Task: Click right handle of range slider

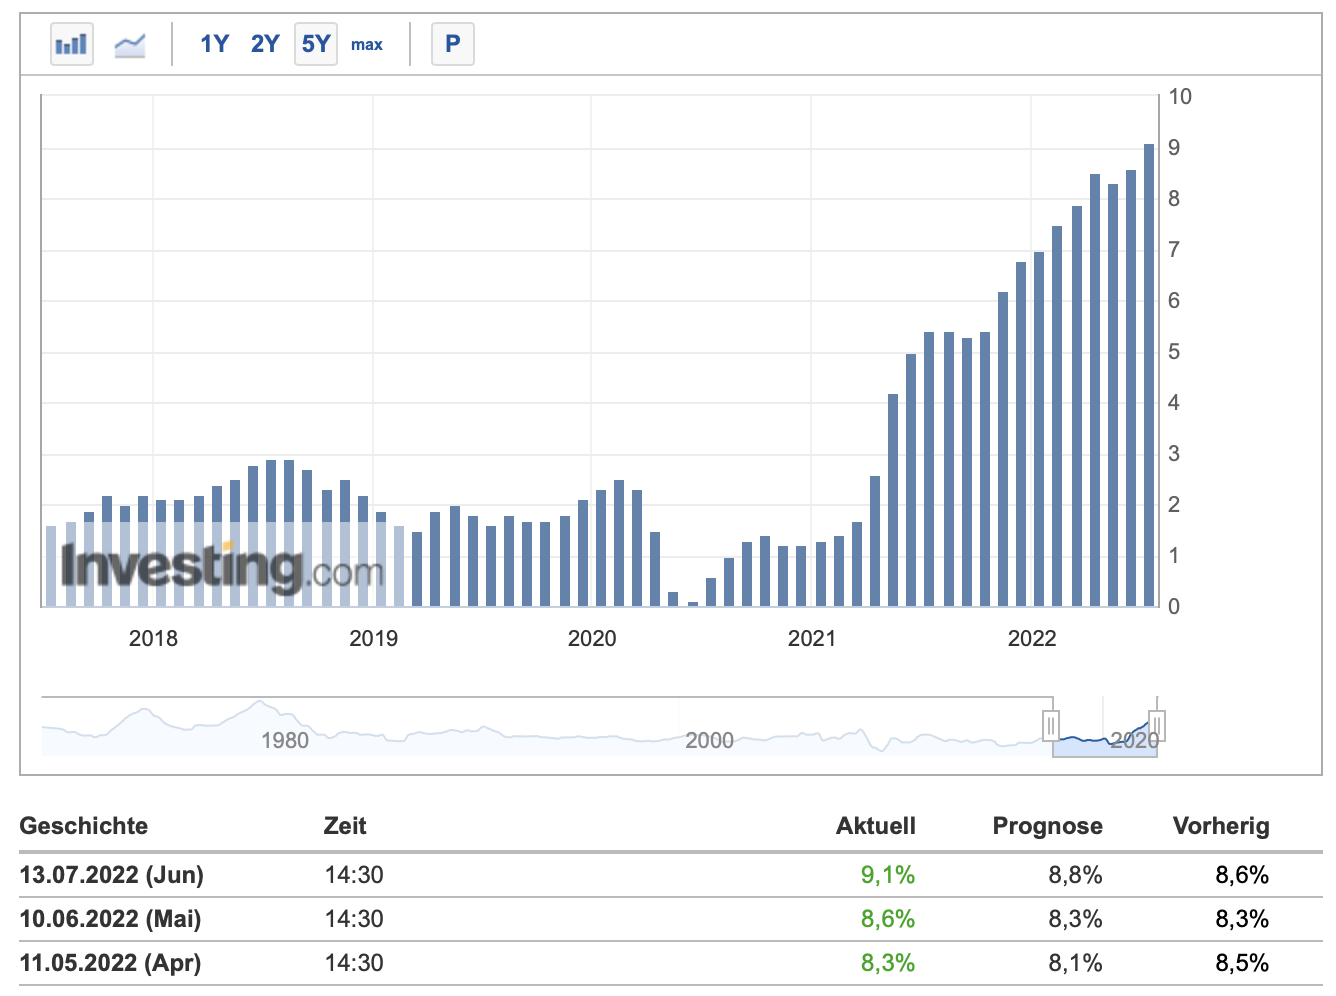Action: [x=1157, y=725]
